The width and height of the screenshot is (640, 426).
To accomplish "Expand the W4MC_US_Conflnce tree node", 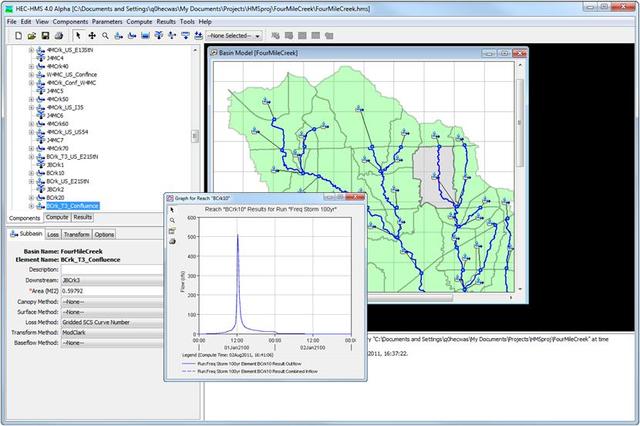I will coord(31,75).
